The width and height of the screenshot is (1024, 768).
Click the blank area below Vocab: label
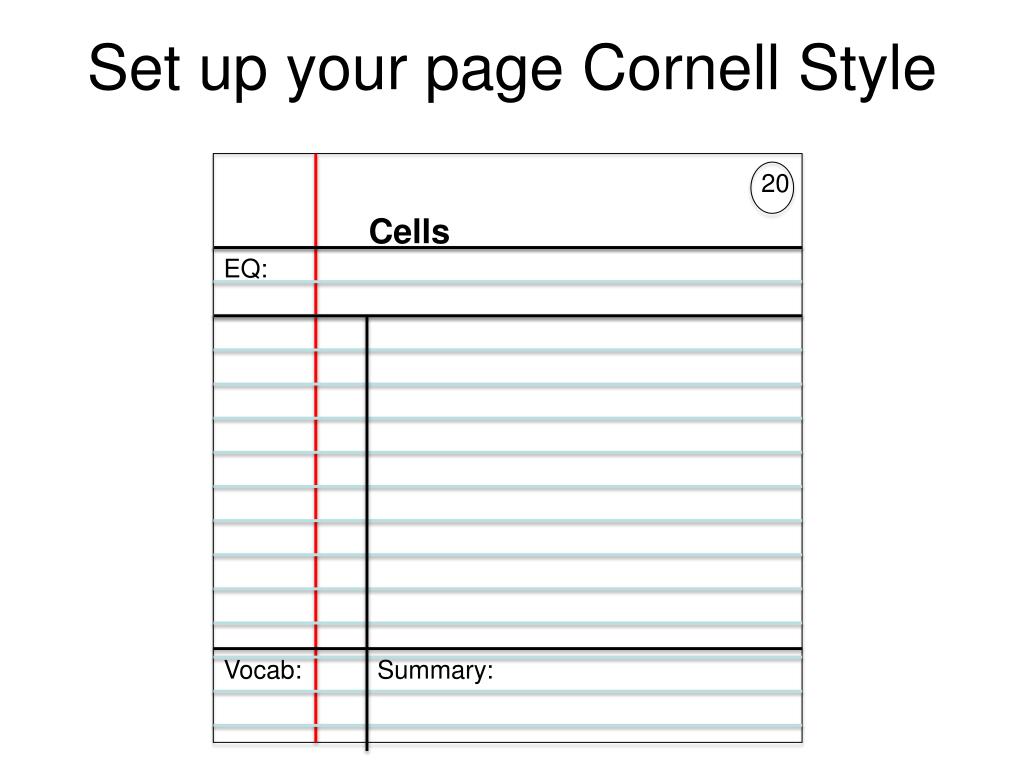(x=264, y=714)
